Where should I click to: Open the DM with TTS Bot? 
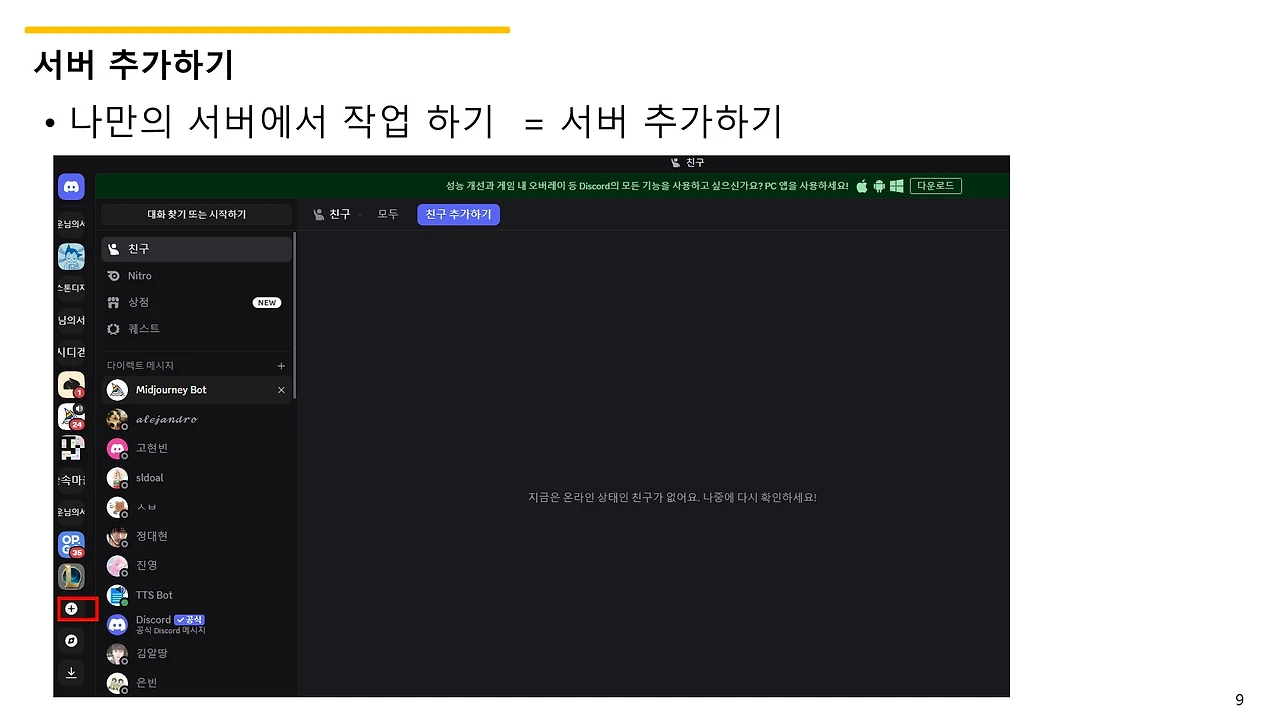point(153,594)
